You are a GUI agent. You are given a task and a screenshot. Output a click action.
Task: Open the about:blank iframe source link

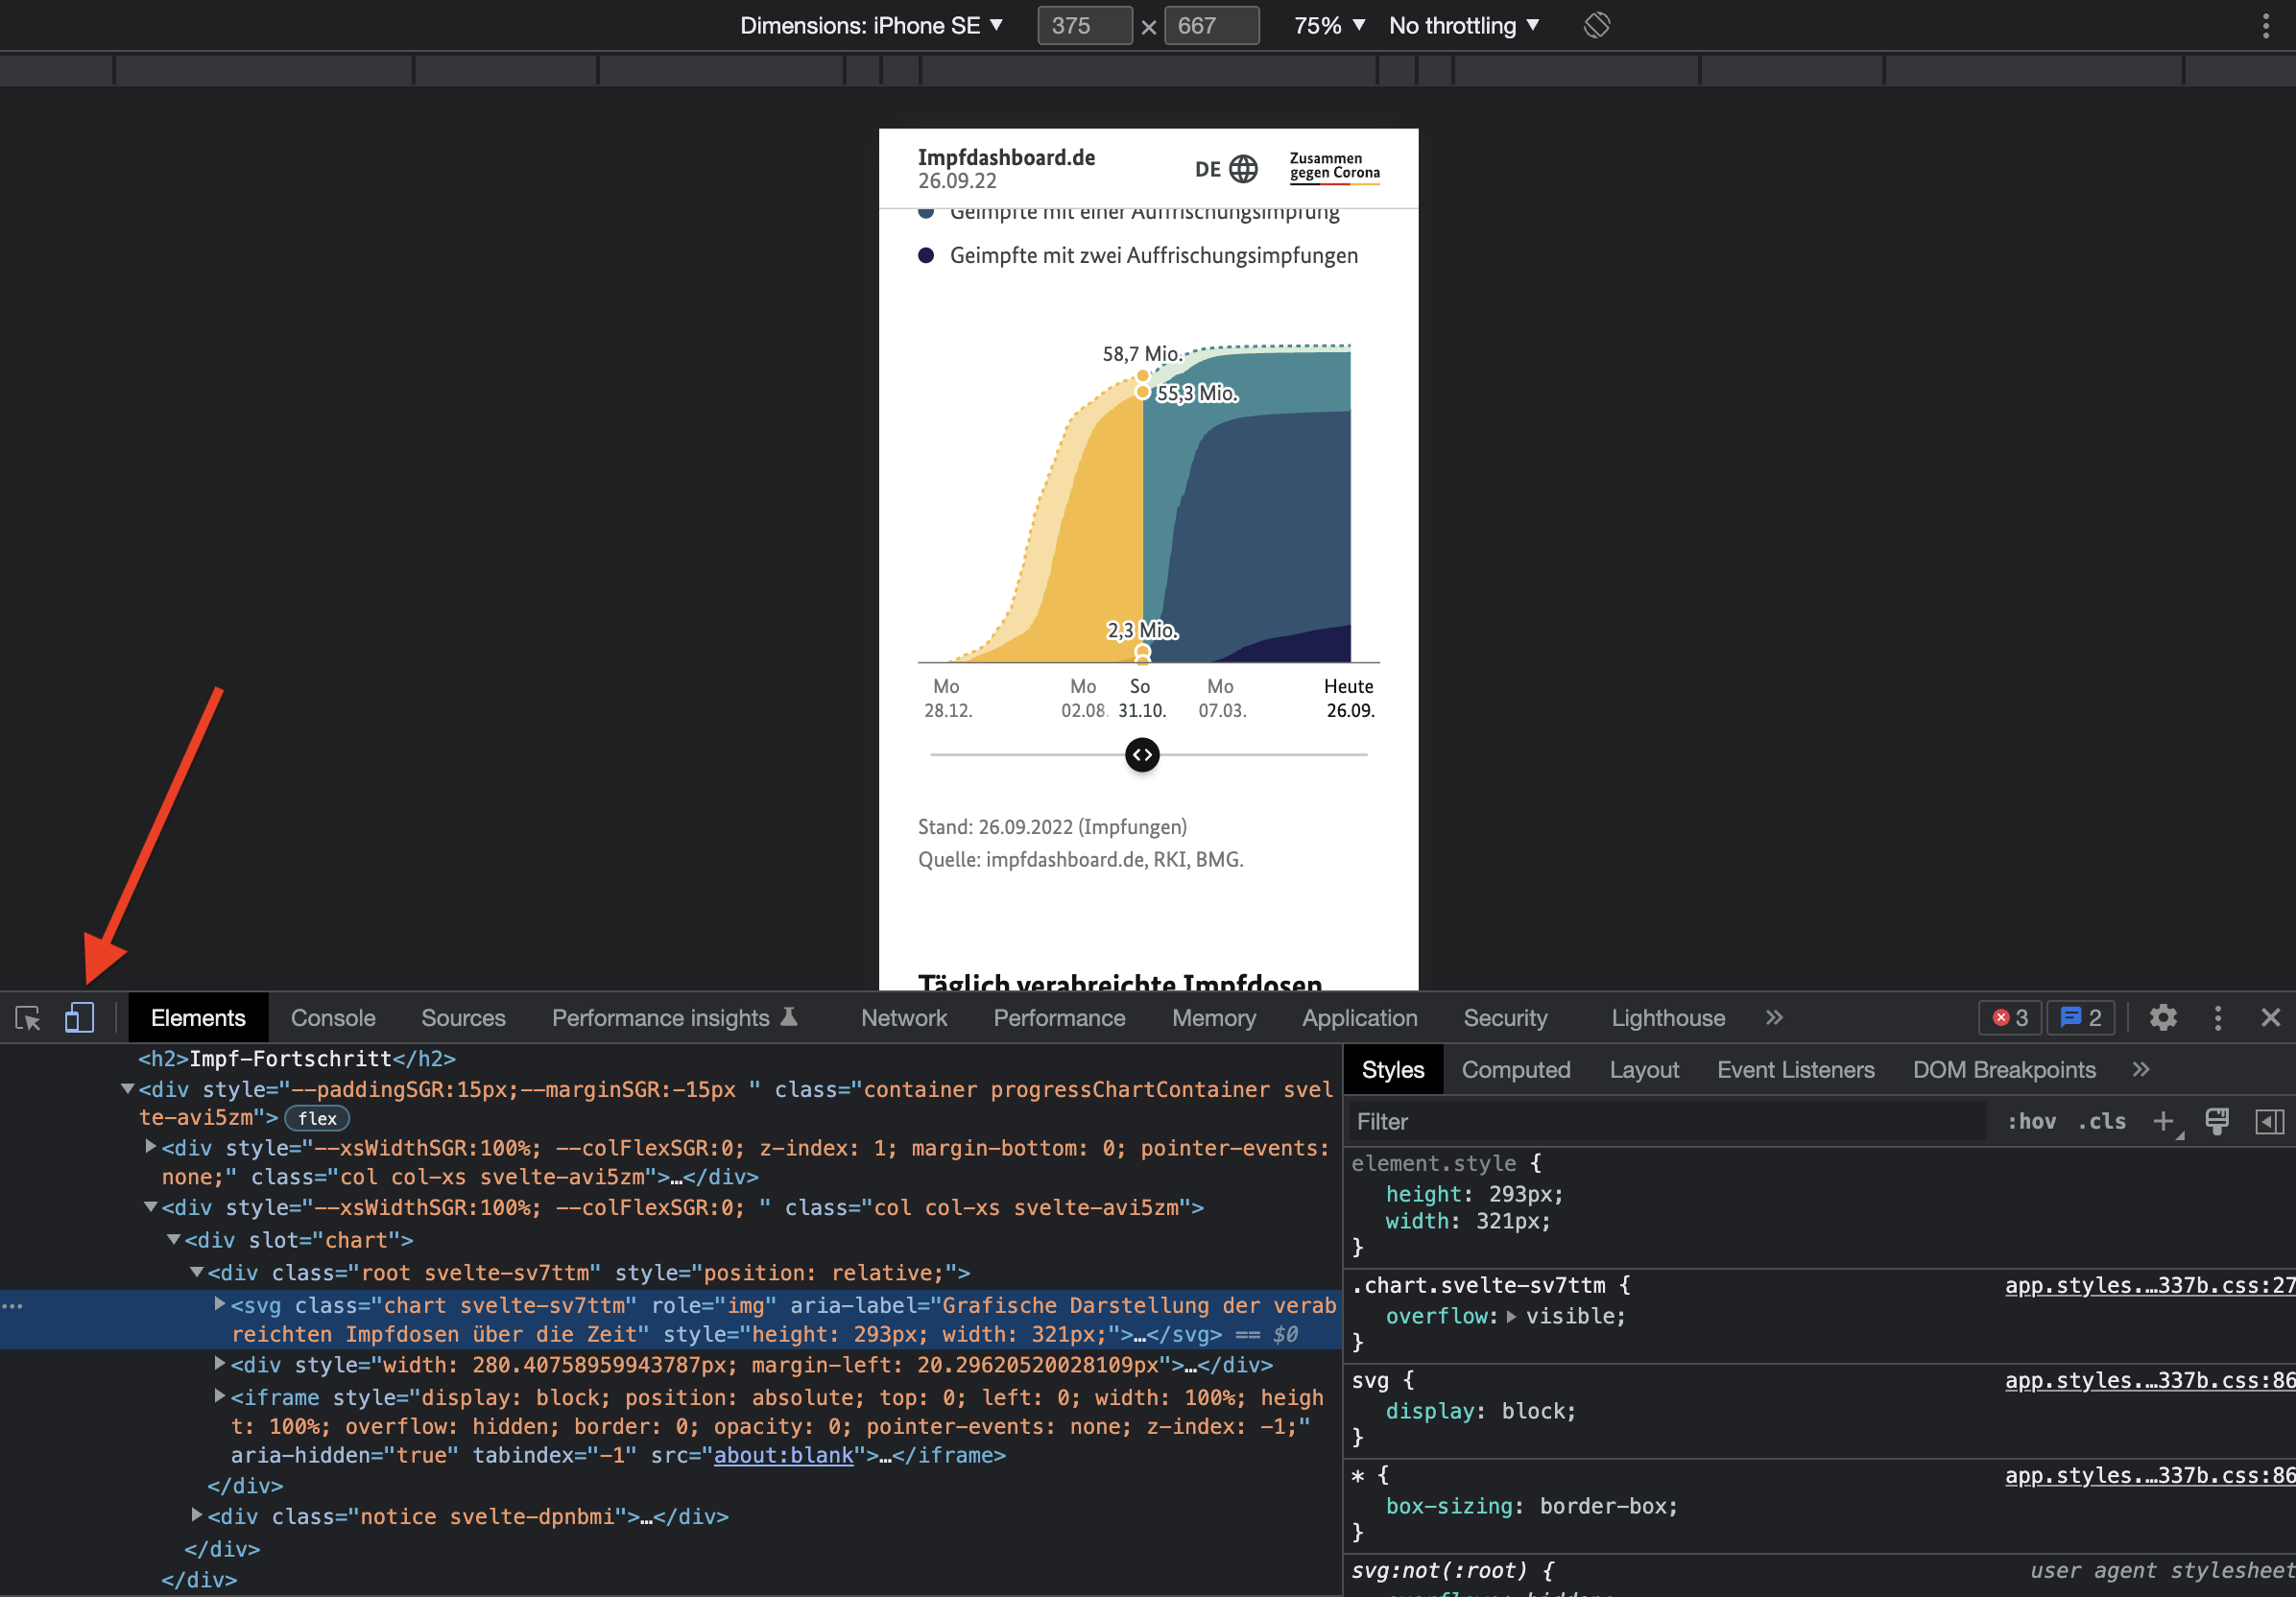click(783, 1455)
